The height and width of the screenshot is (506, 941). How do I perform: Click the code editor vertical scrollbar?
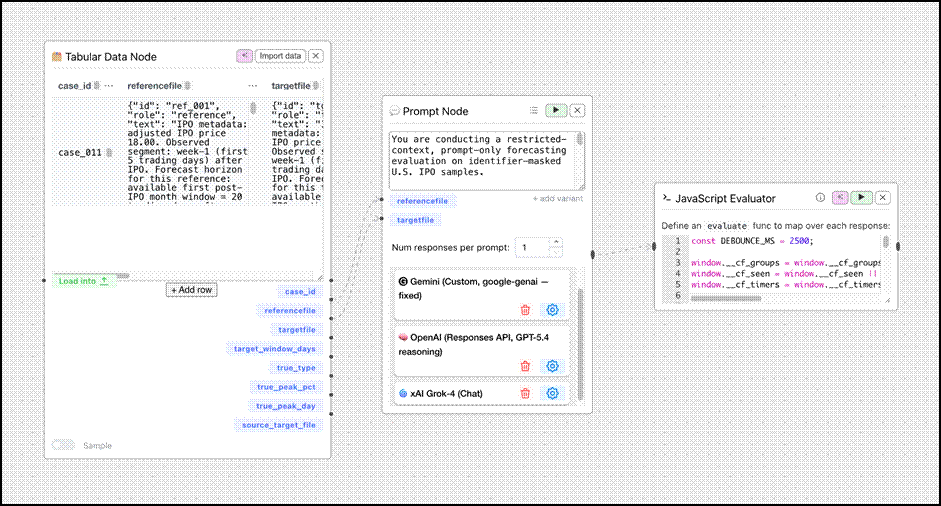tap(885, 242)
